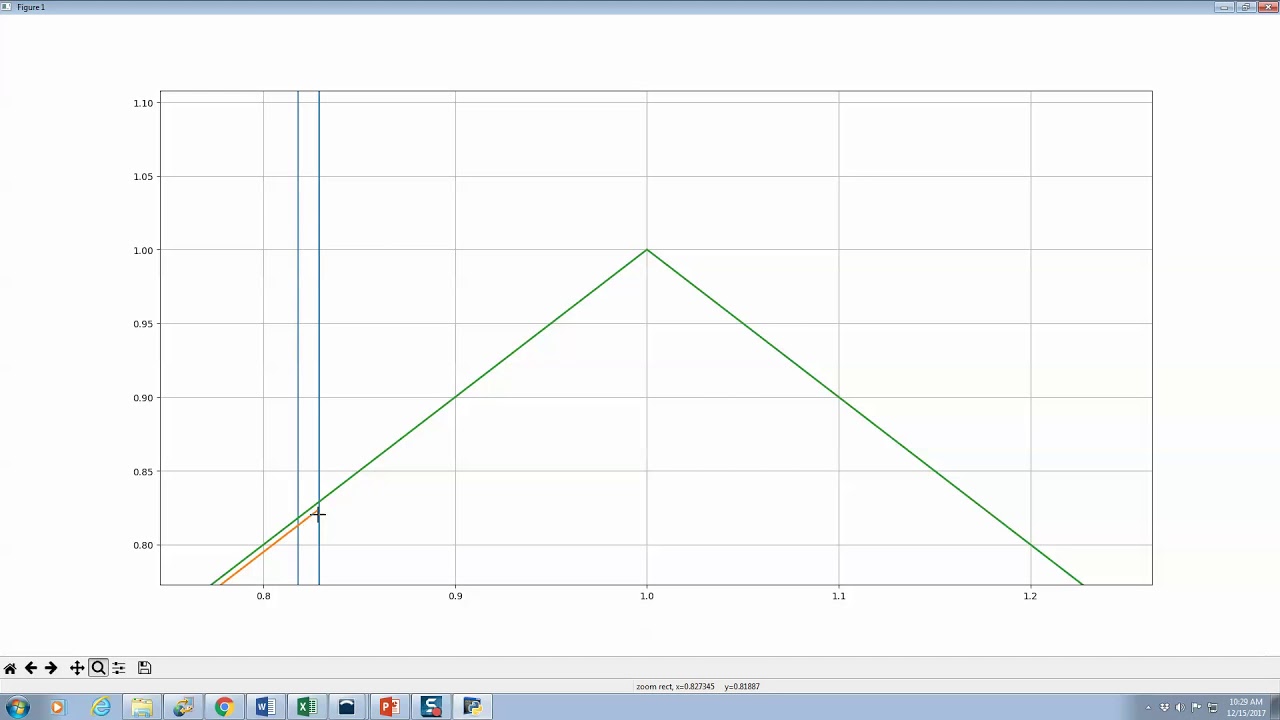Open File Explorer folder in taskbar

[142, 708]
